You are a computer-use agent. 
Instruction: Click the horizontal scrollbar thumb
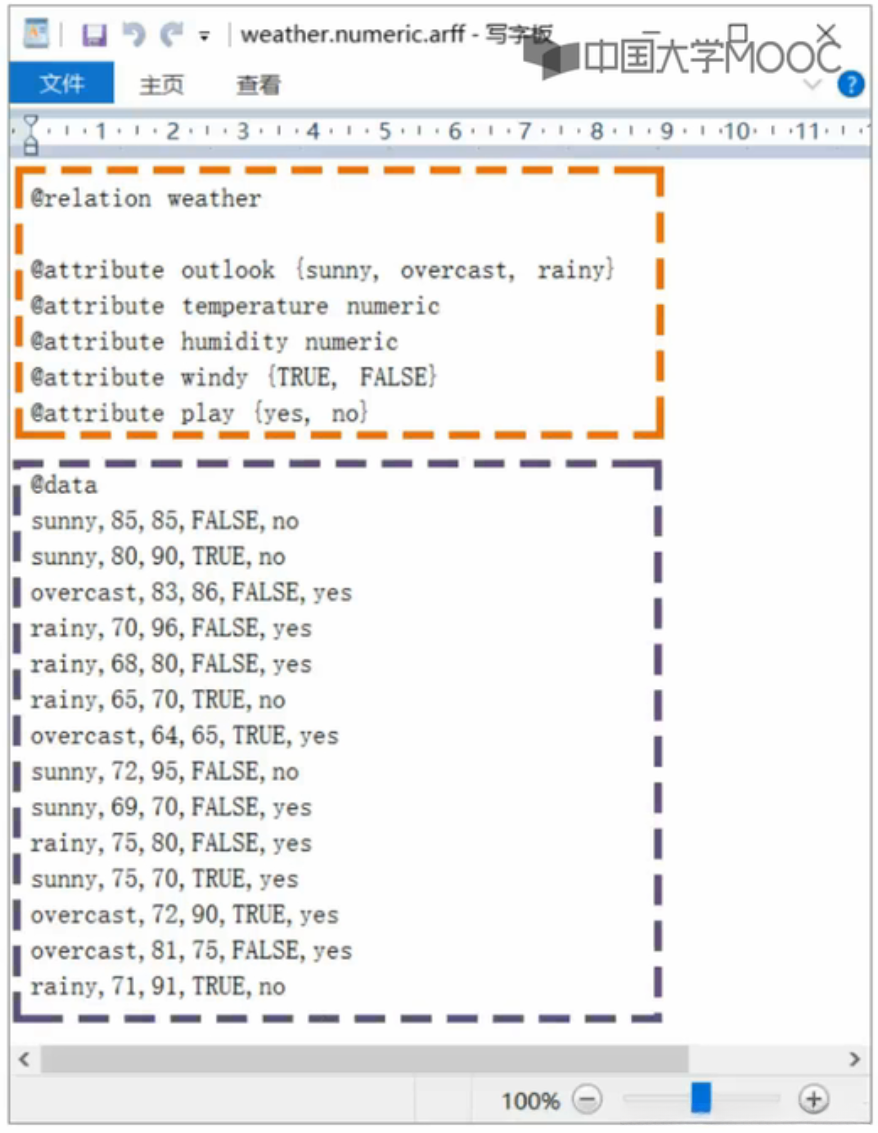365,1059
